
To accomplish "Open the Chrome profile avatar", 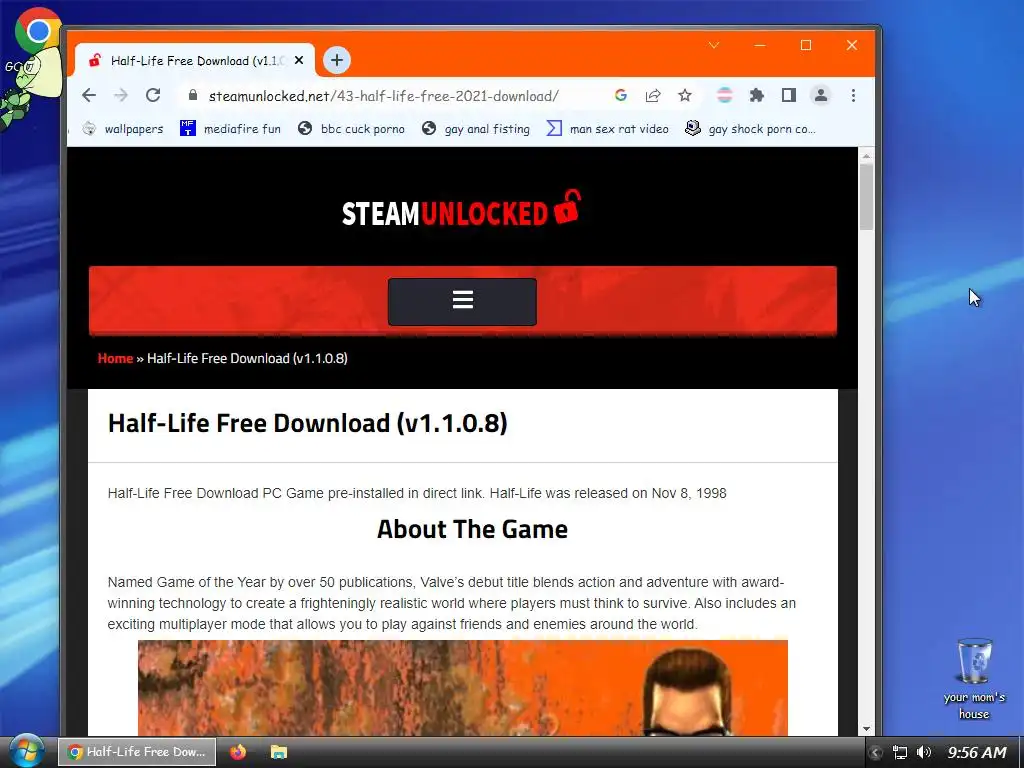I will tap(820, 95).
